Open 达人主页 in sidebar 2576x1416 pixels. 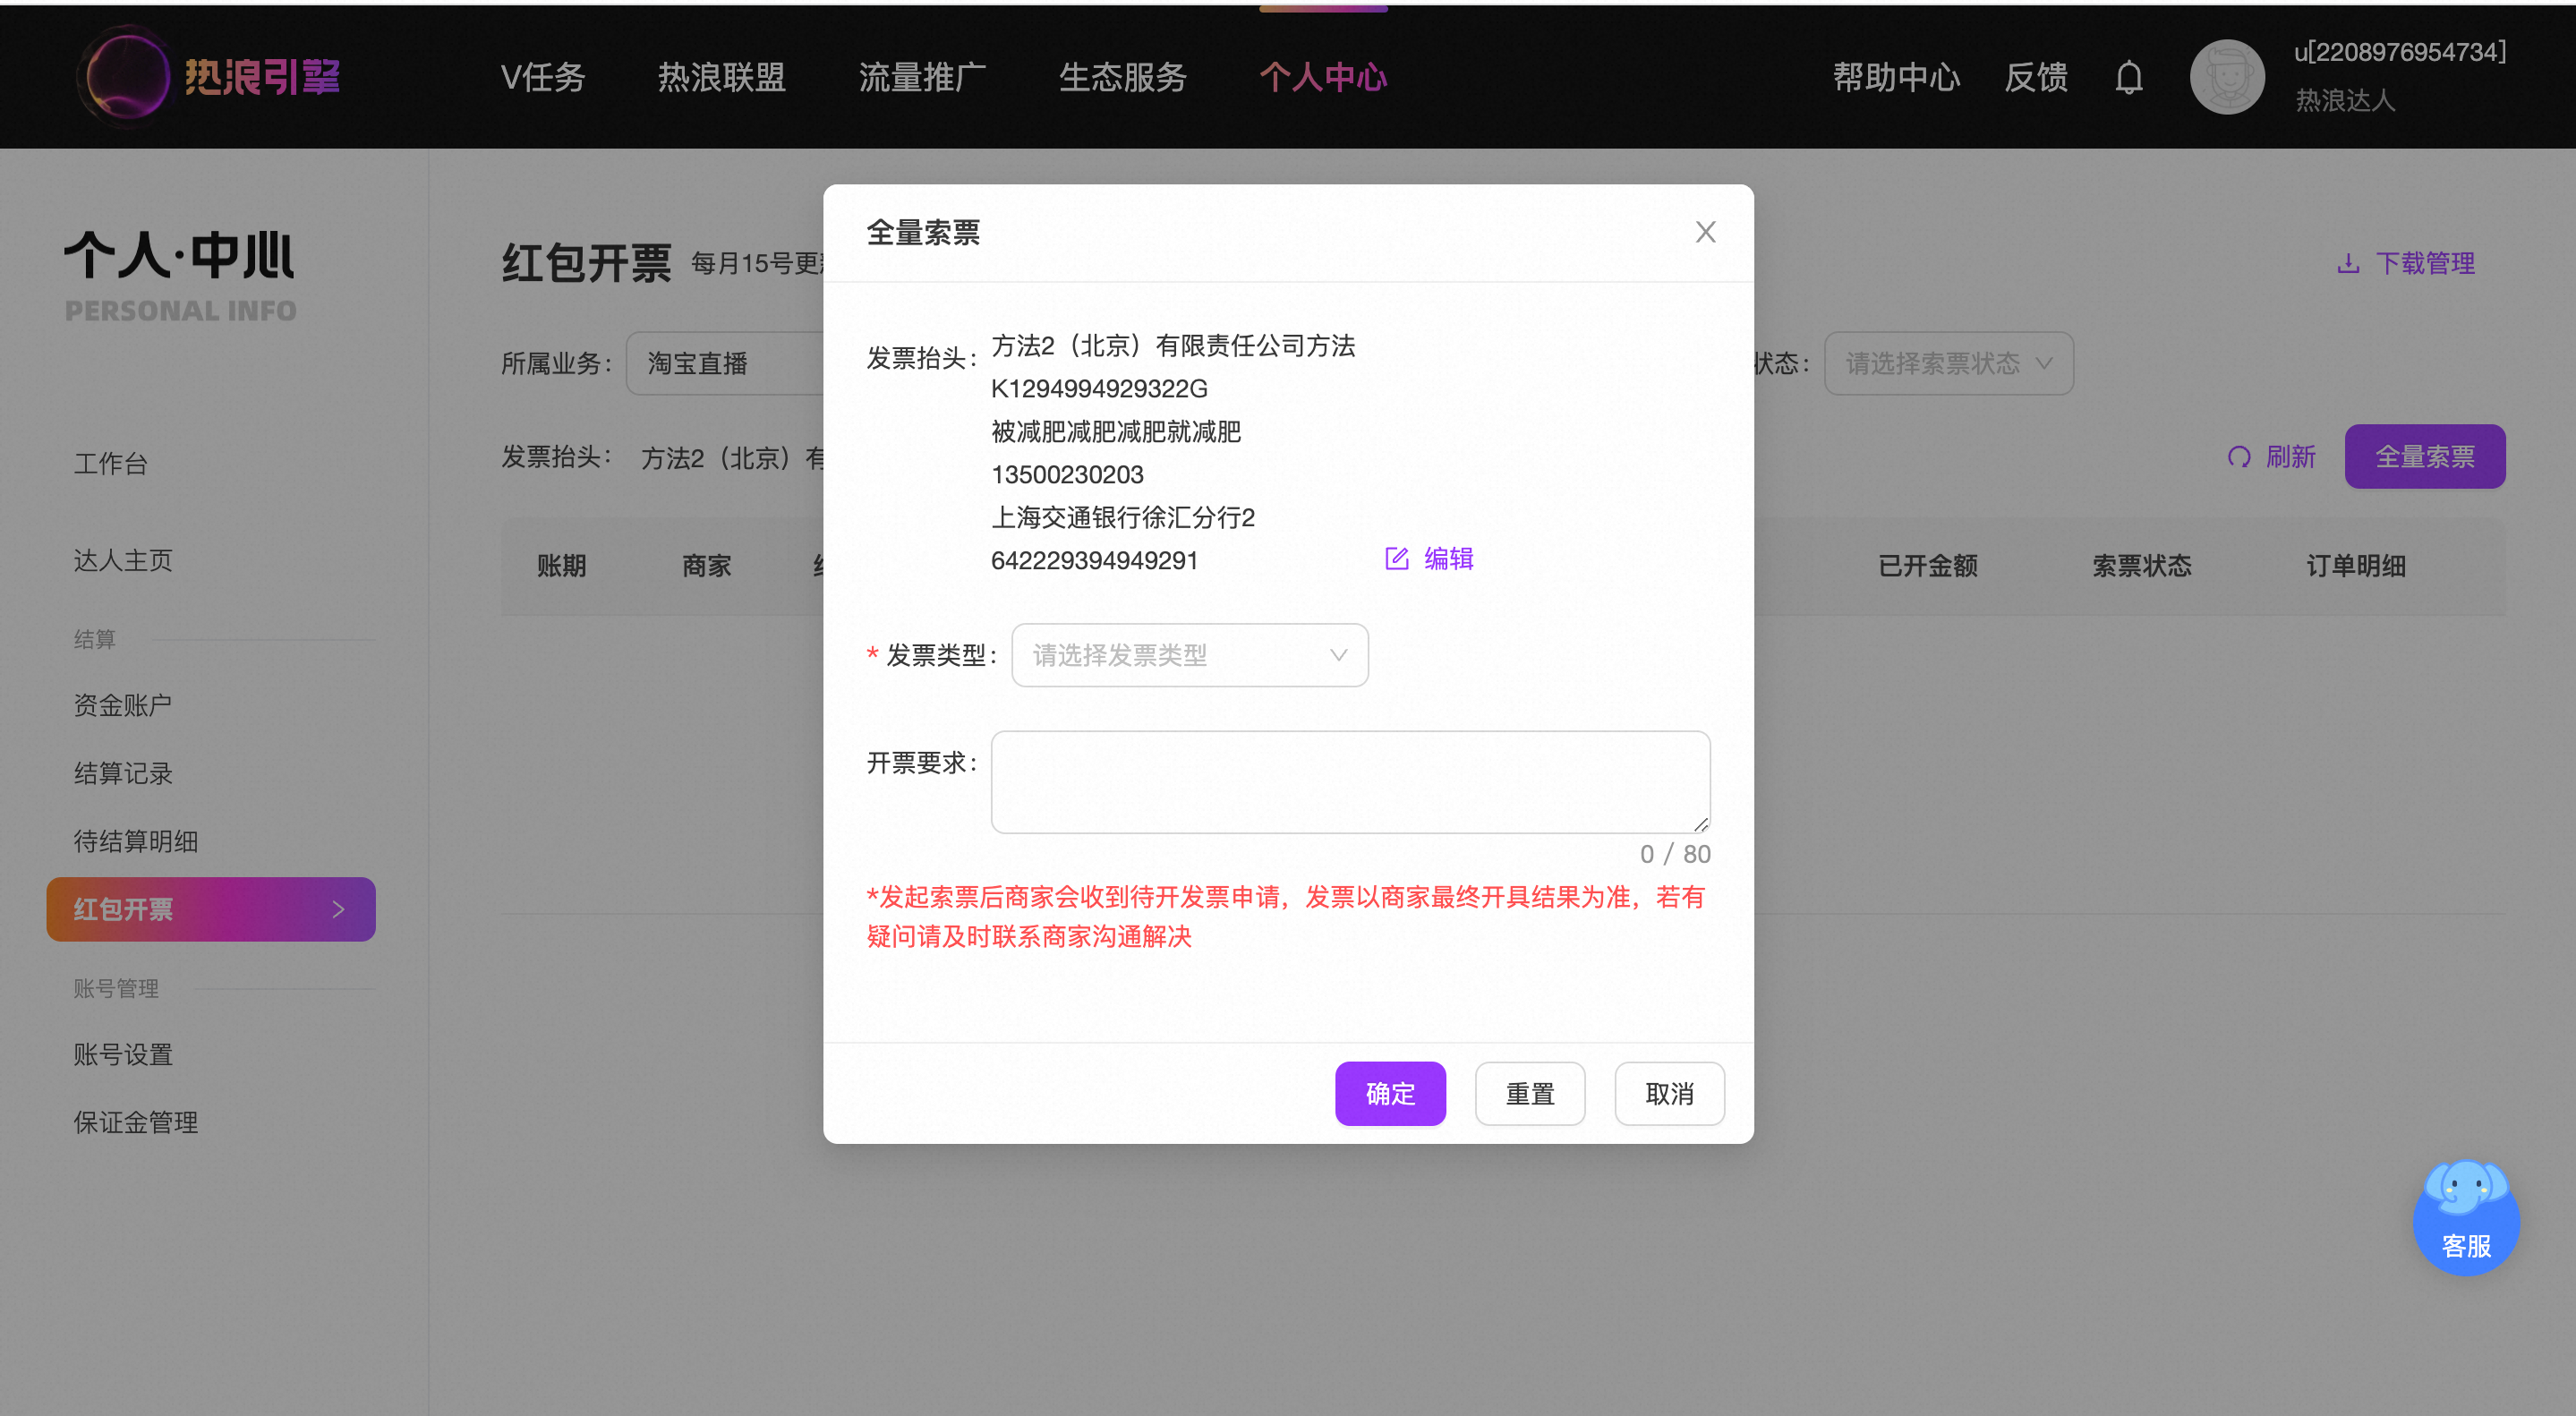[x=123, y=560]
